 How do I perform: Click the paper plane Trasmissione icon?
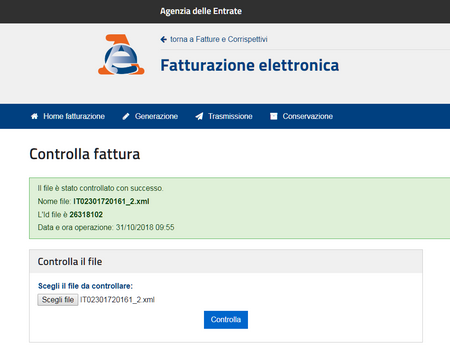tap(199, 116)
